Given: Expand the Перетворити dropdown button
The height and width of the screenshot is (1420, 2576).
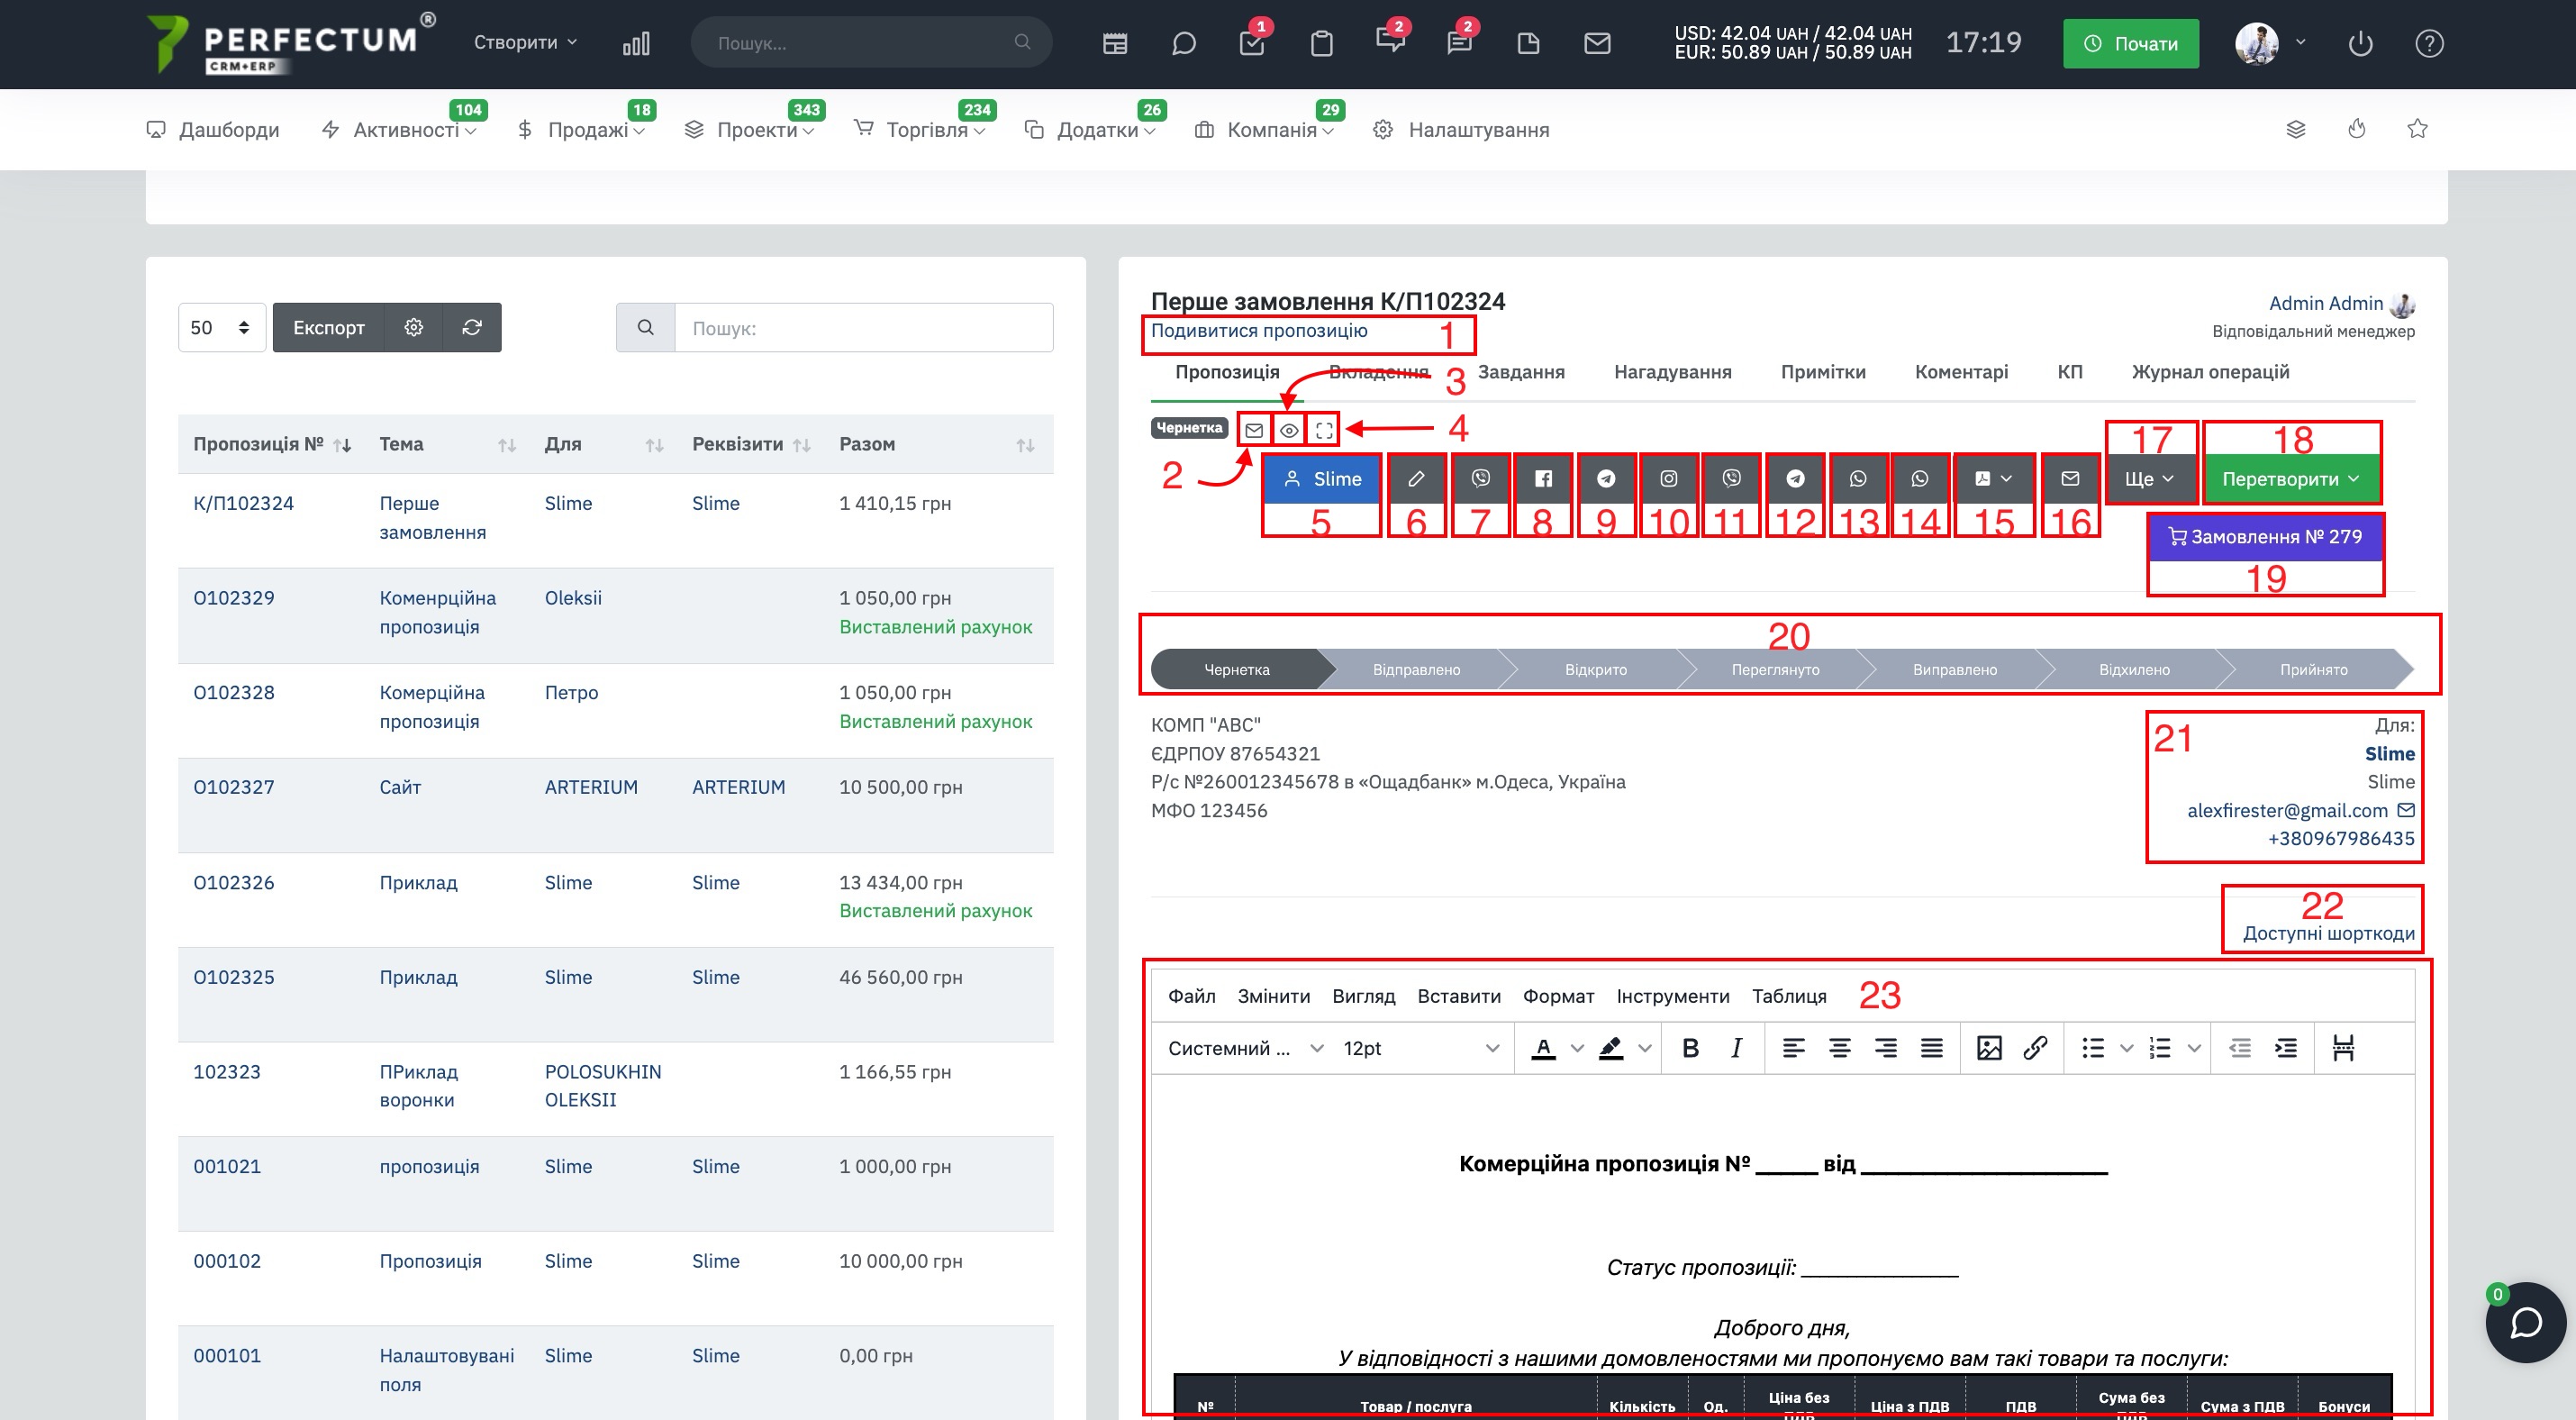Looking at the screenshot, I should coord(2290,479).
